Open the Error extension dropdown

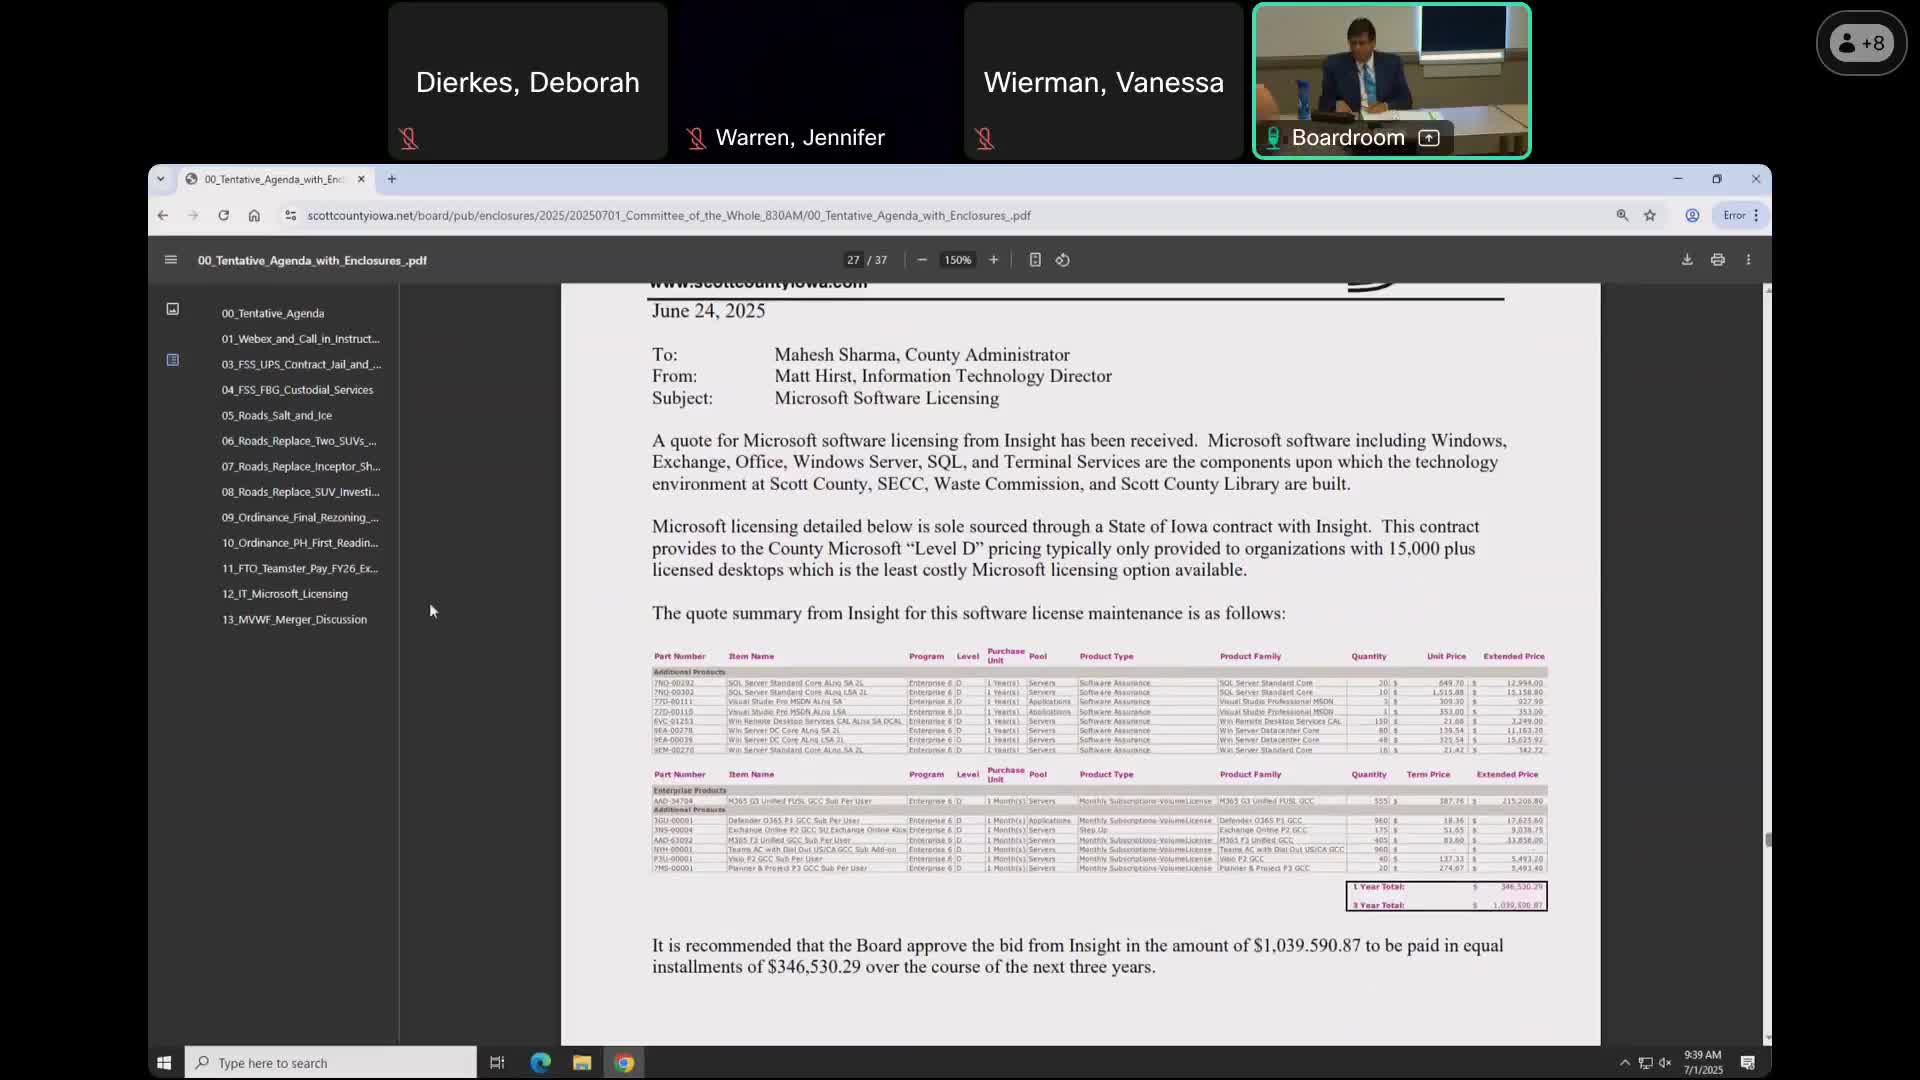(1738, 215)
